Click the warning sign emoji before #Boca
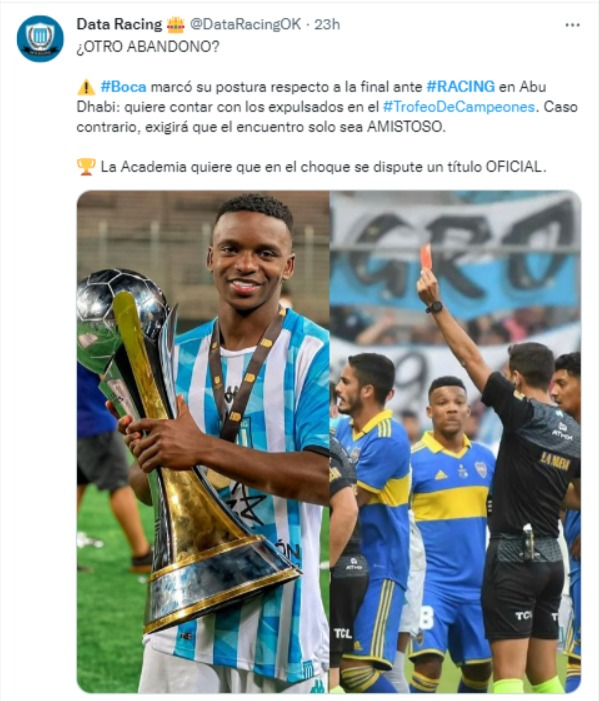Image resolution: width=599 pixels, height=701 pixels. coord(86,87)
